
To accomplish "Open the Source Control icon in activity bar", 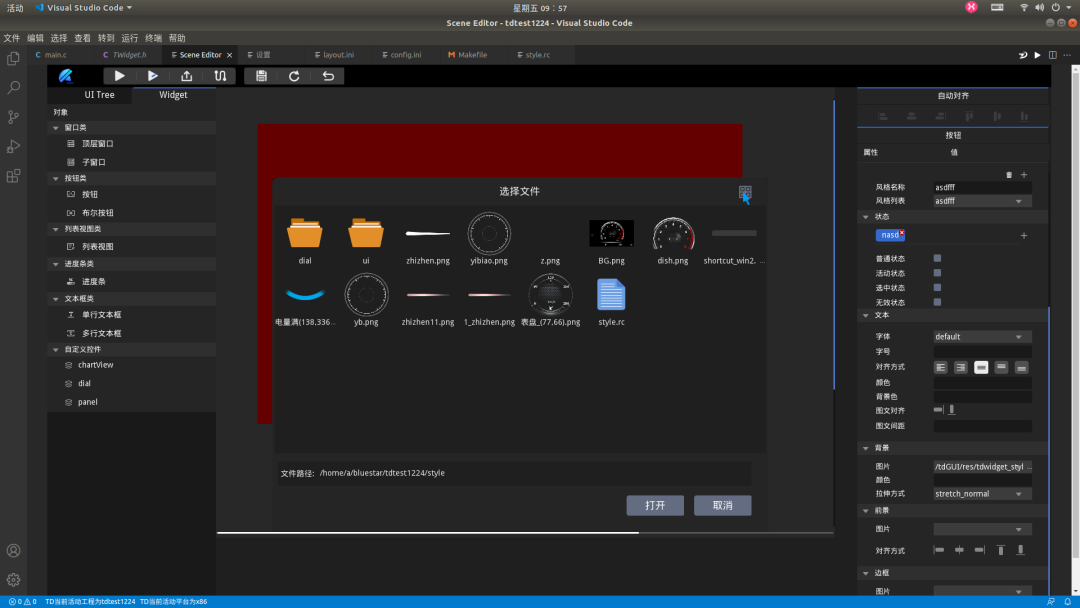I will coord(13,117).
